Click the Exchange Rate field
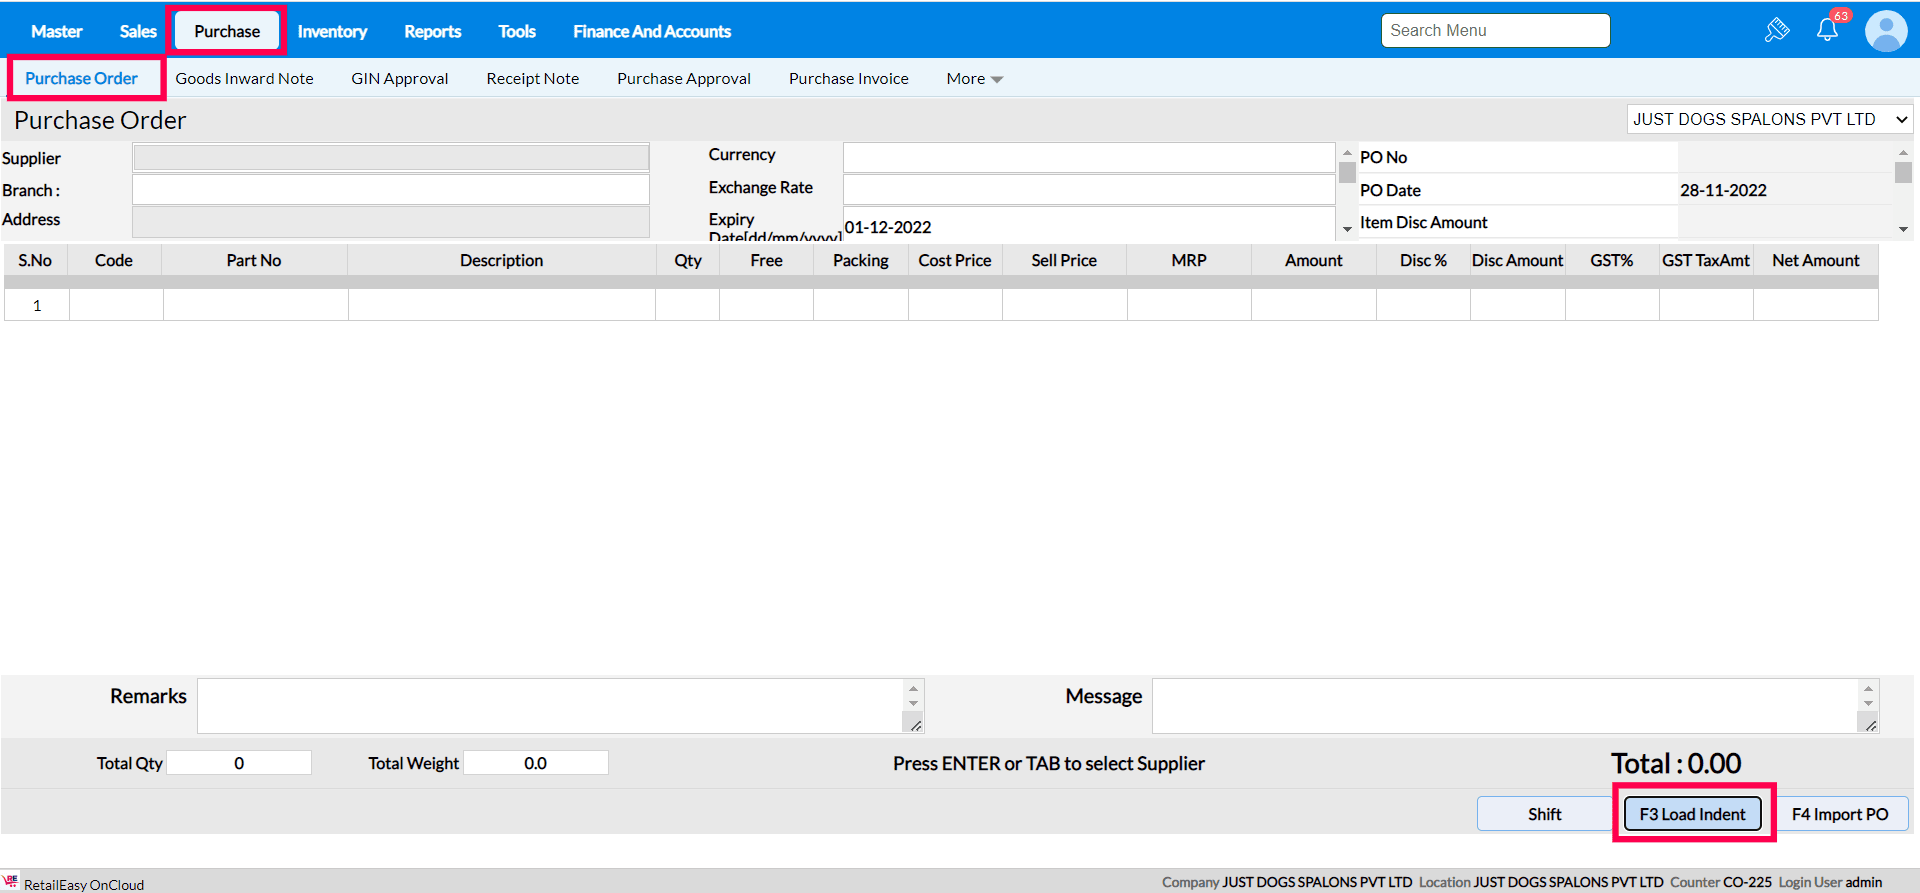1920x893 pixels. pyautogui.click(x=1089, y=189)
